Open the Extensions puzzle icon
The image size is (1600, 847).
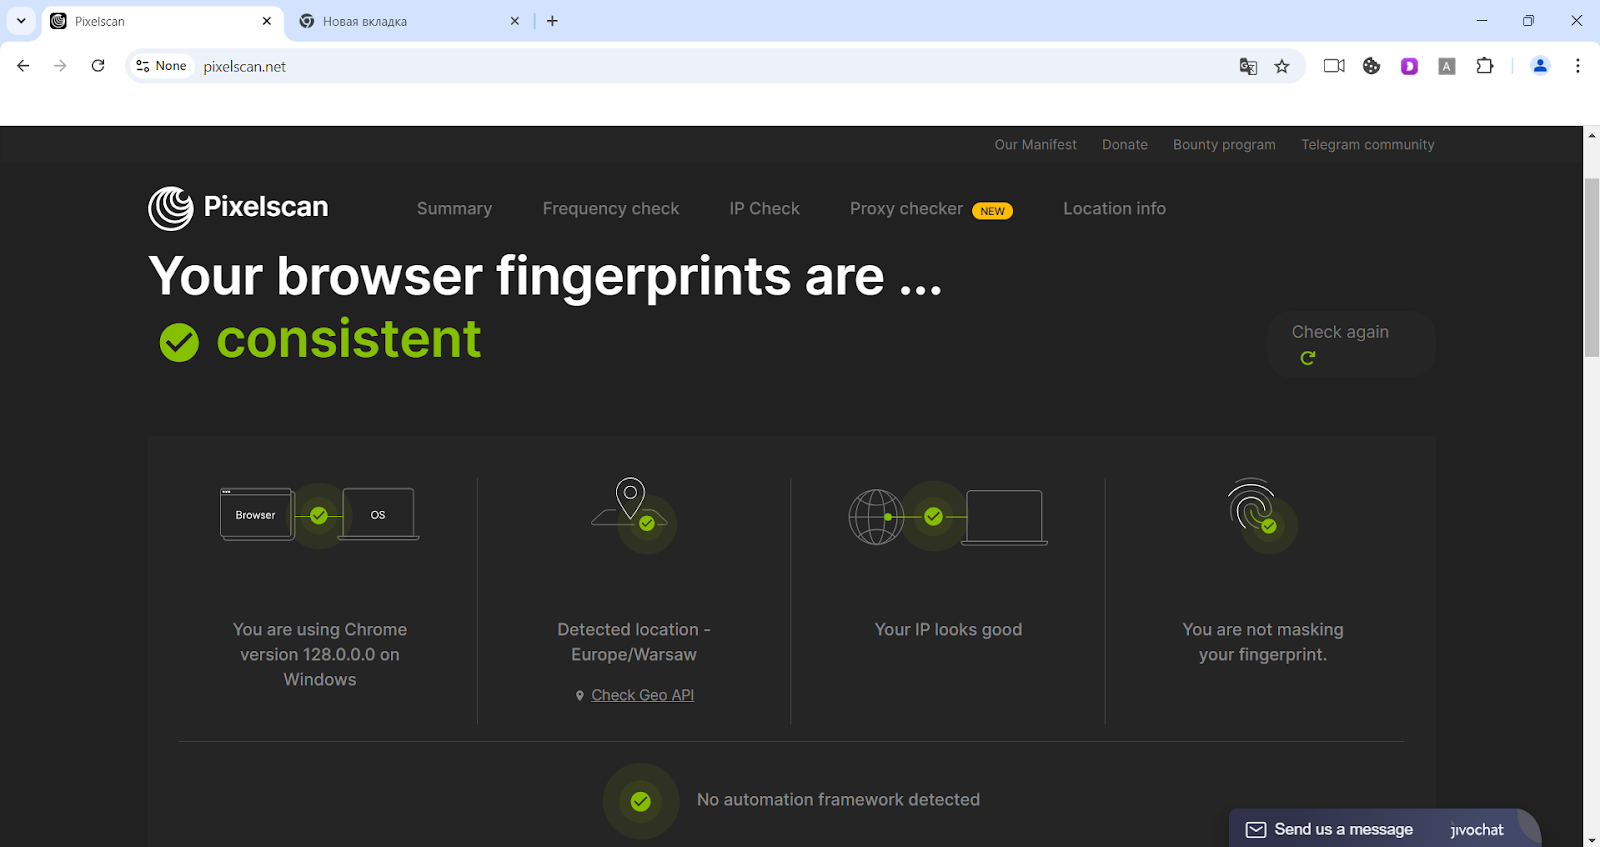pos(1485,66)
